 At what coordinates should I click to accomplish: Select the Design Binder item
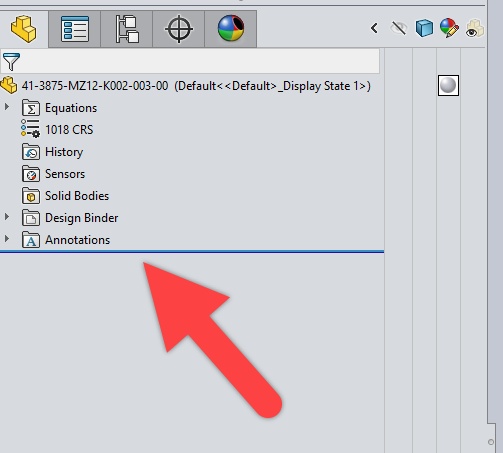[82, 218]
